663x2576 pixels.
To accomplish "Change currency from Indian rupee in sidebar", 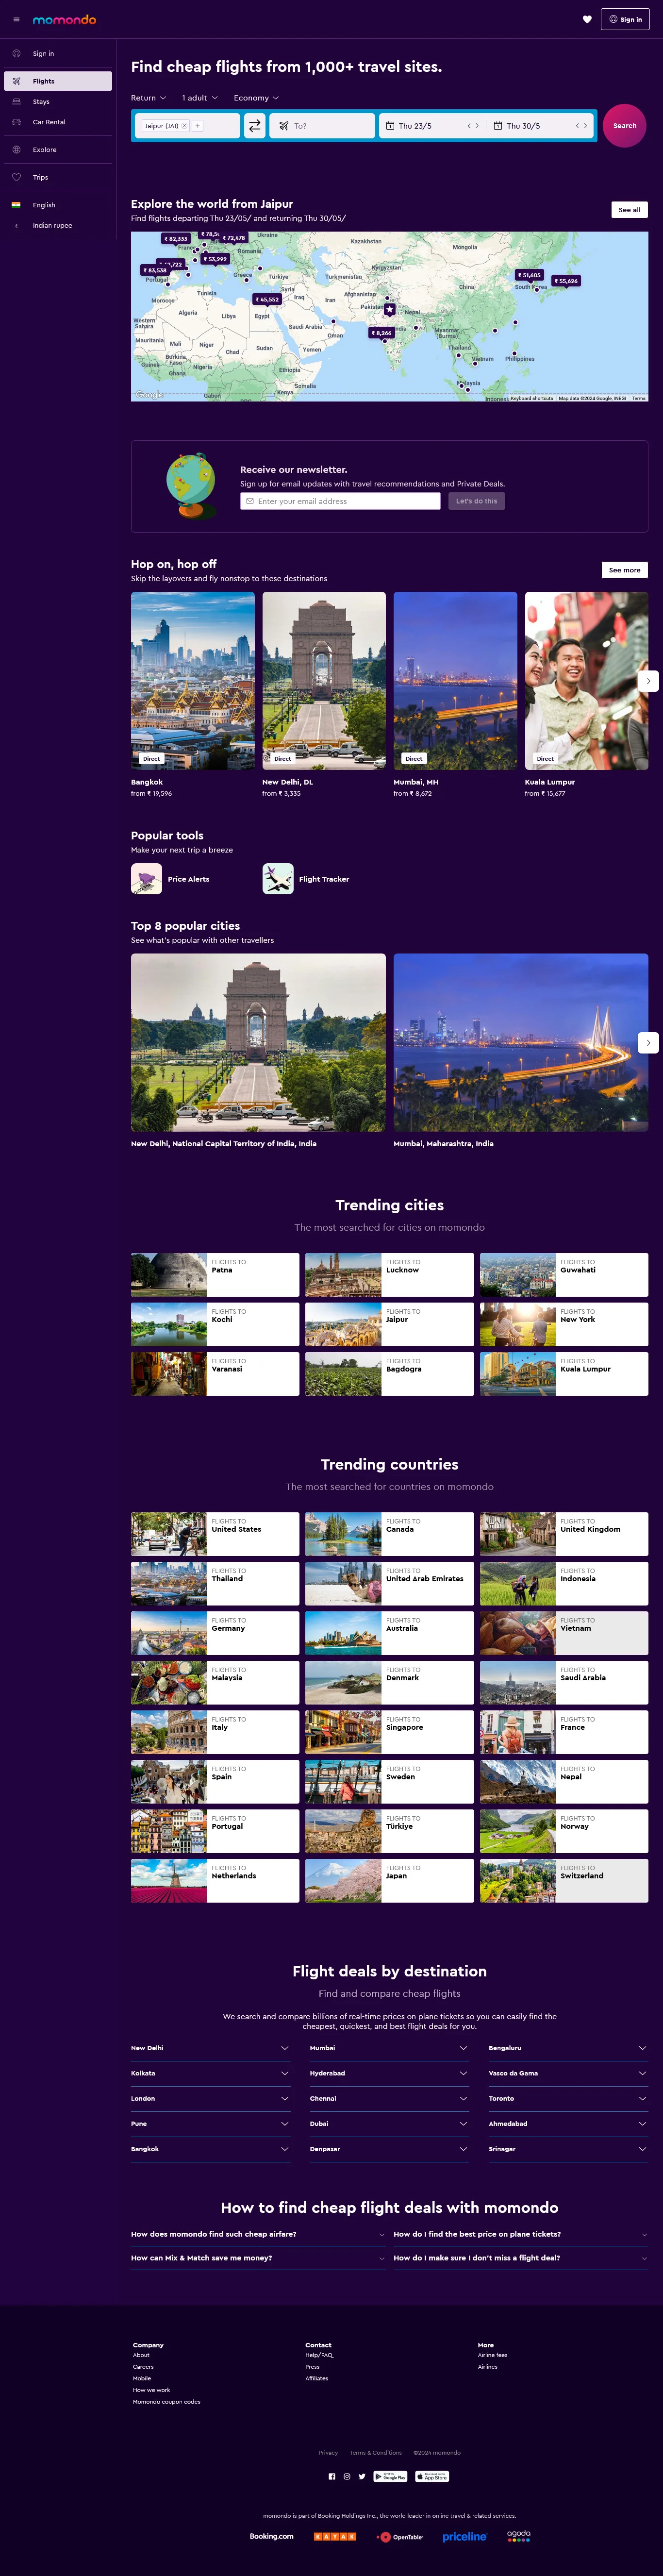I will pyautogui.click(x=58, y=225).
